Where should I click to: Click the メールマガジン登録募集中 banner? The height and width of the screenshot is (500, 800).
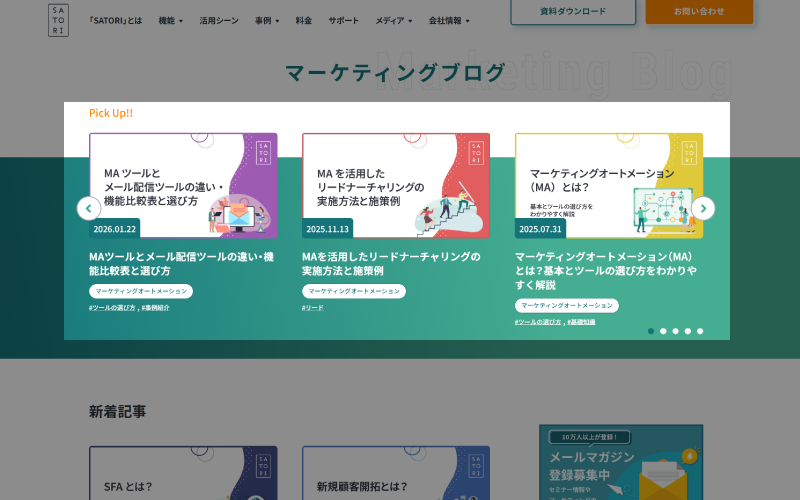pyautogui.click(x=621, y=462)
